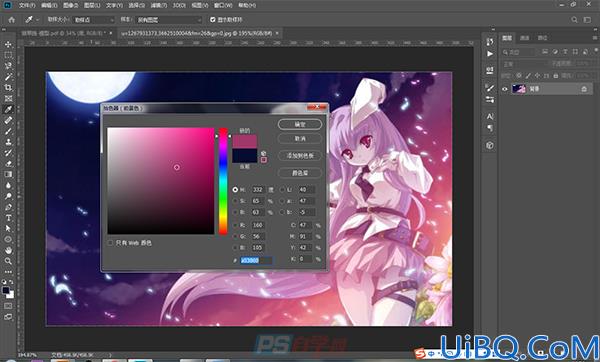Select the Magic Wand tool
Image resolution: width=600 pixels, height=362 pixels.
coord(8,77)
